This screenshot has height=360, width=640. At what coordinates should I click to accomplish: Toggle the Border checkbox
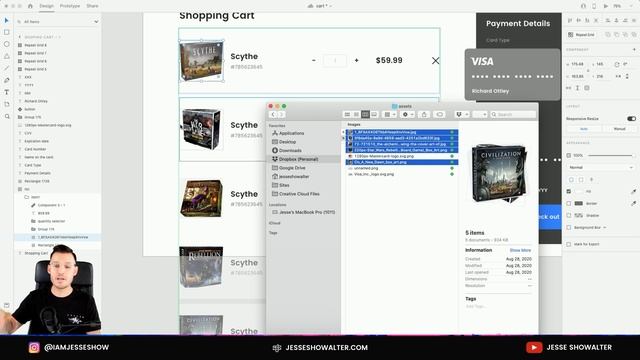(x=569, y=203)
